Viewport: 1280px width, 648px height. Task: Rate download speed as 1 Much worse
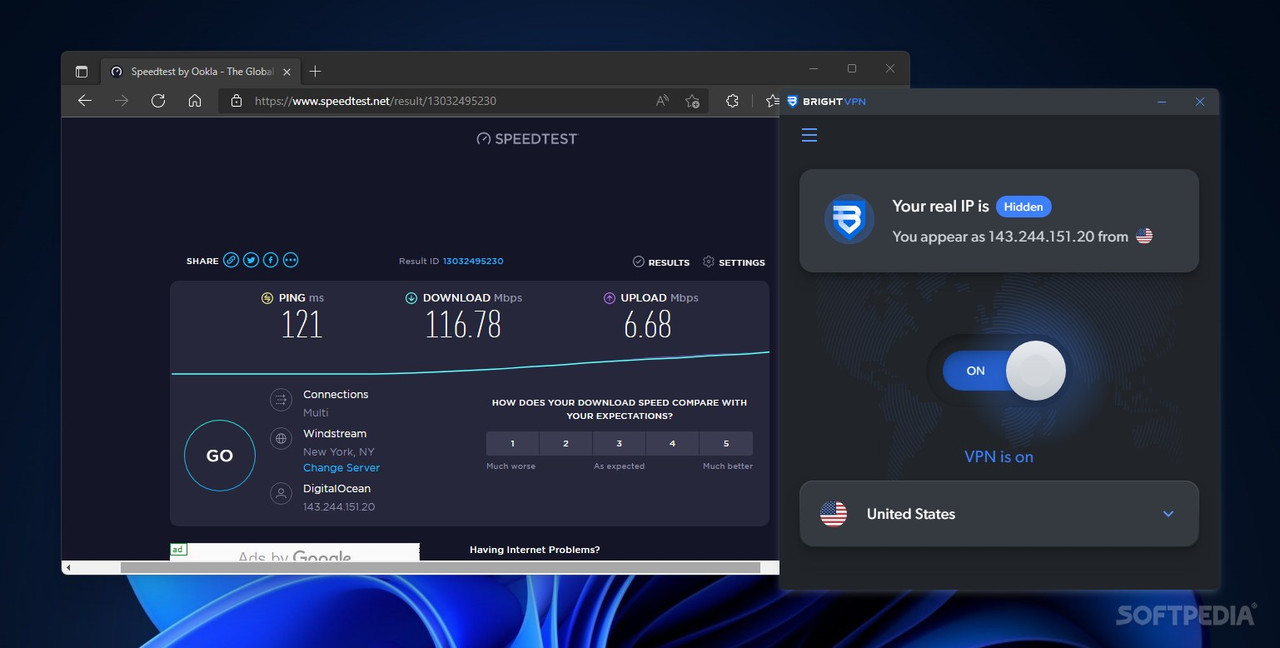512,444
